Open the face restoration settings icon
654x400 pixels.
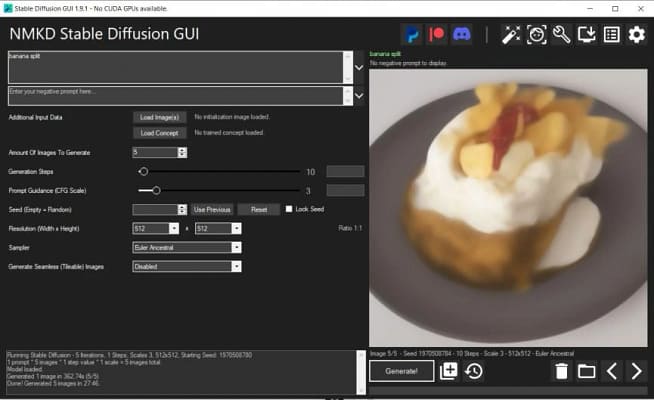[x=536, y=34]
